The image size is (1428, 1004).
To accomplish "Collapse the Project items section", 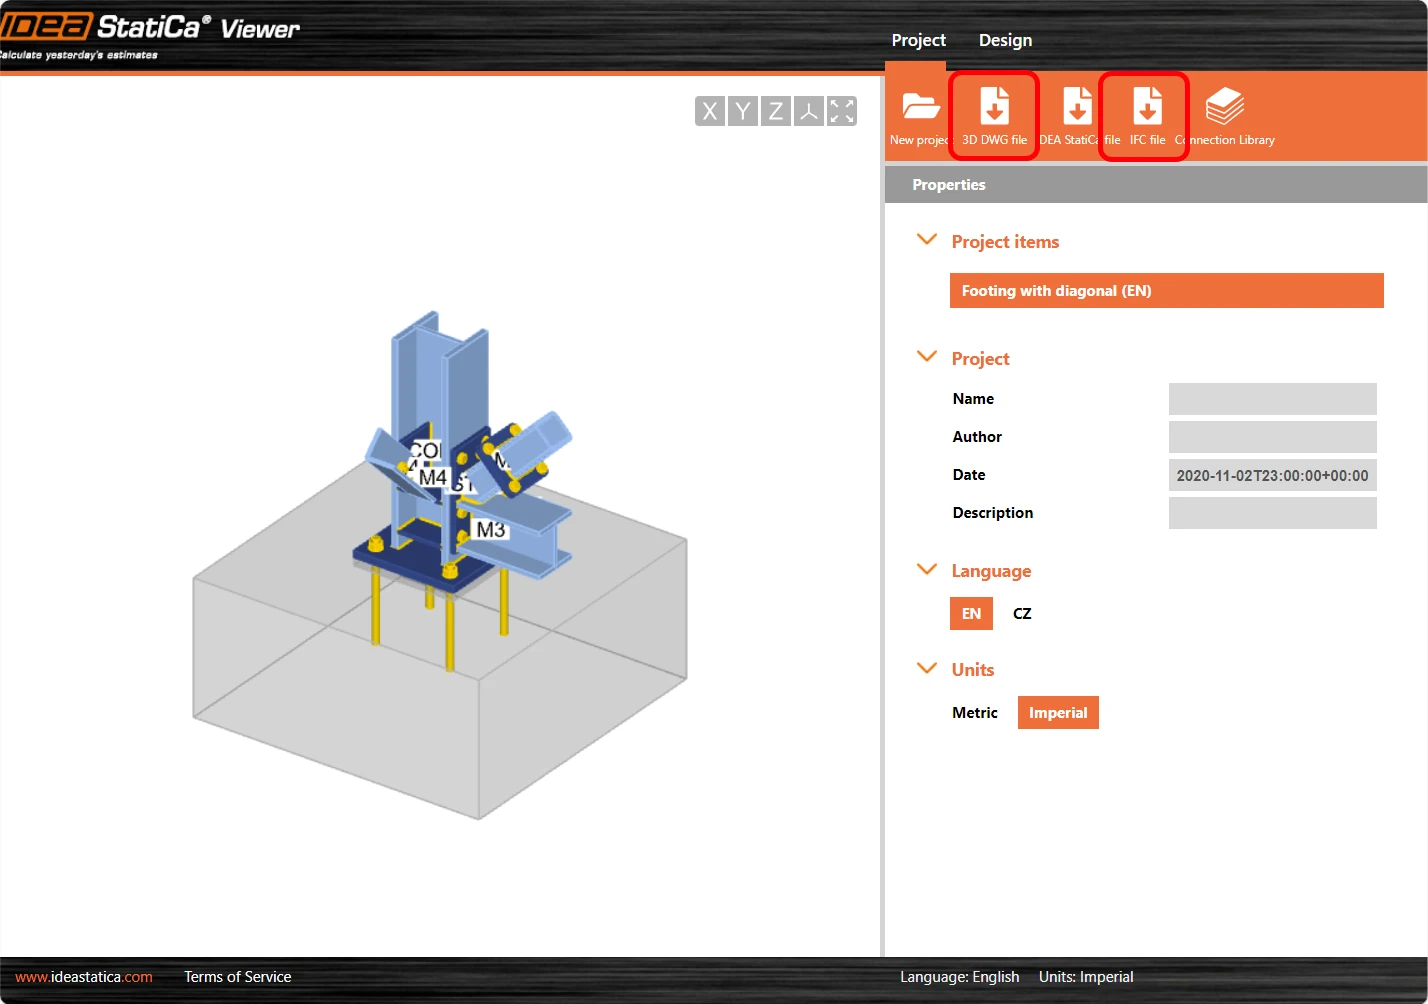I will (x=927, y=240).
